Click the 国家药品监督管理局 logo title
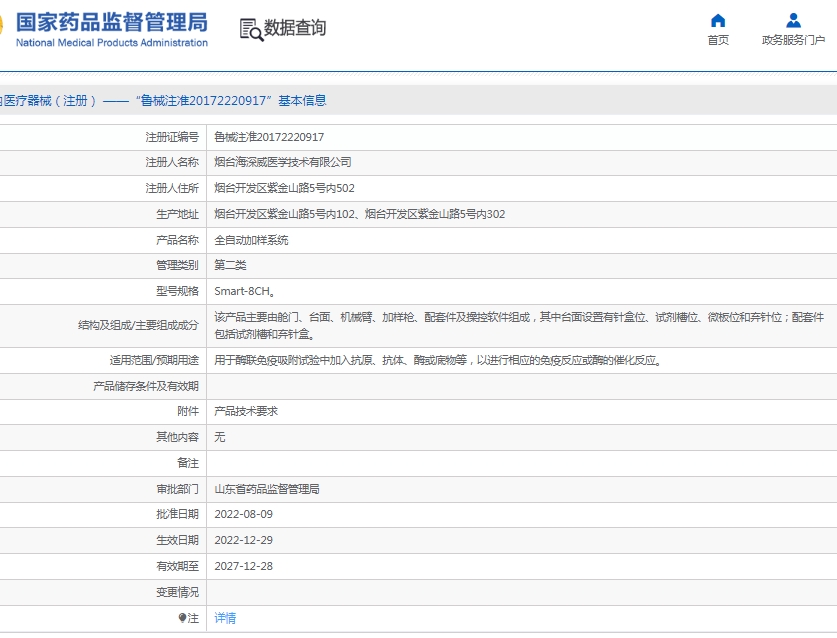The width and height of the screenshot is (837, 638). click(112, 22)
